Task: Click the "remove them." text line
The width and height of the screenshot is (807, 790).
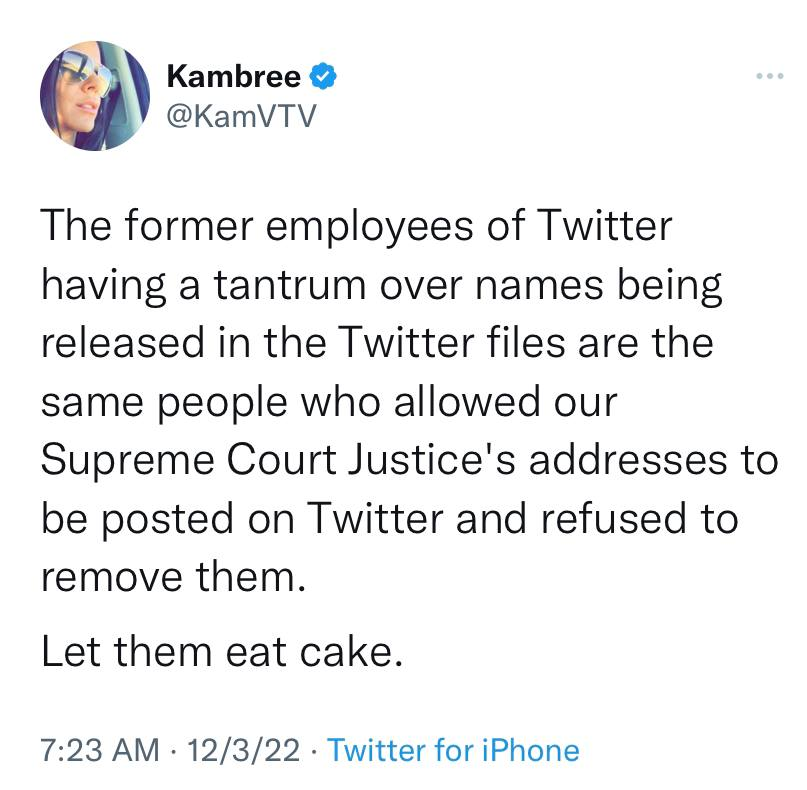Action: coord(171,577)
